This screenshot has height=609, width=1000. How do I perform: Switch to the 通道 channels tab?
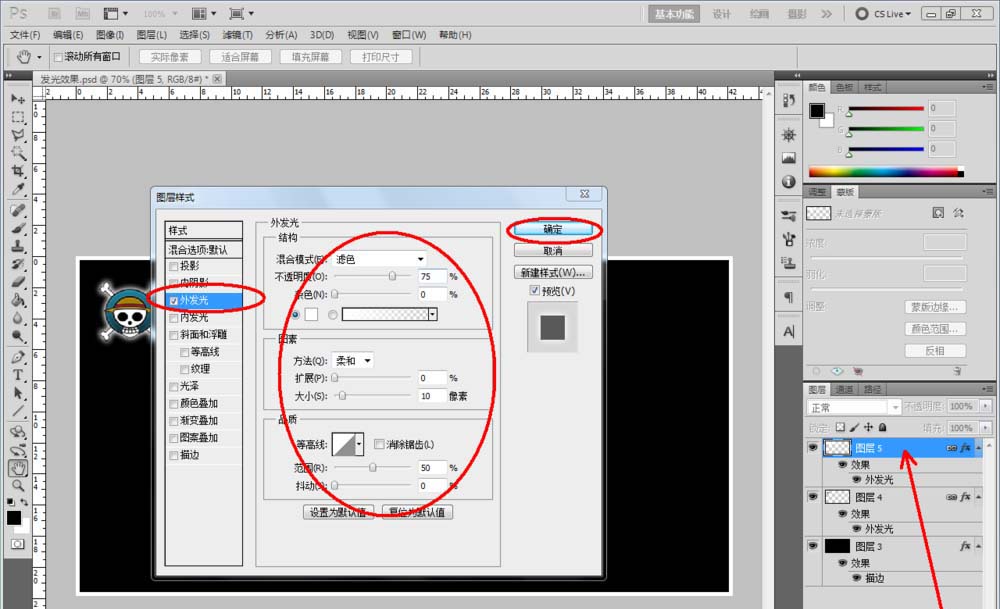tap(844, 389)
